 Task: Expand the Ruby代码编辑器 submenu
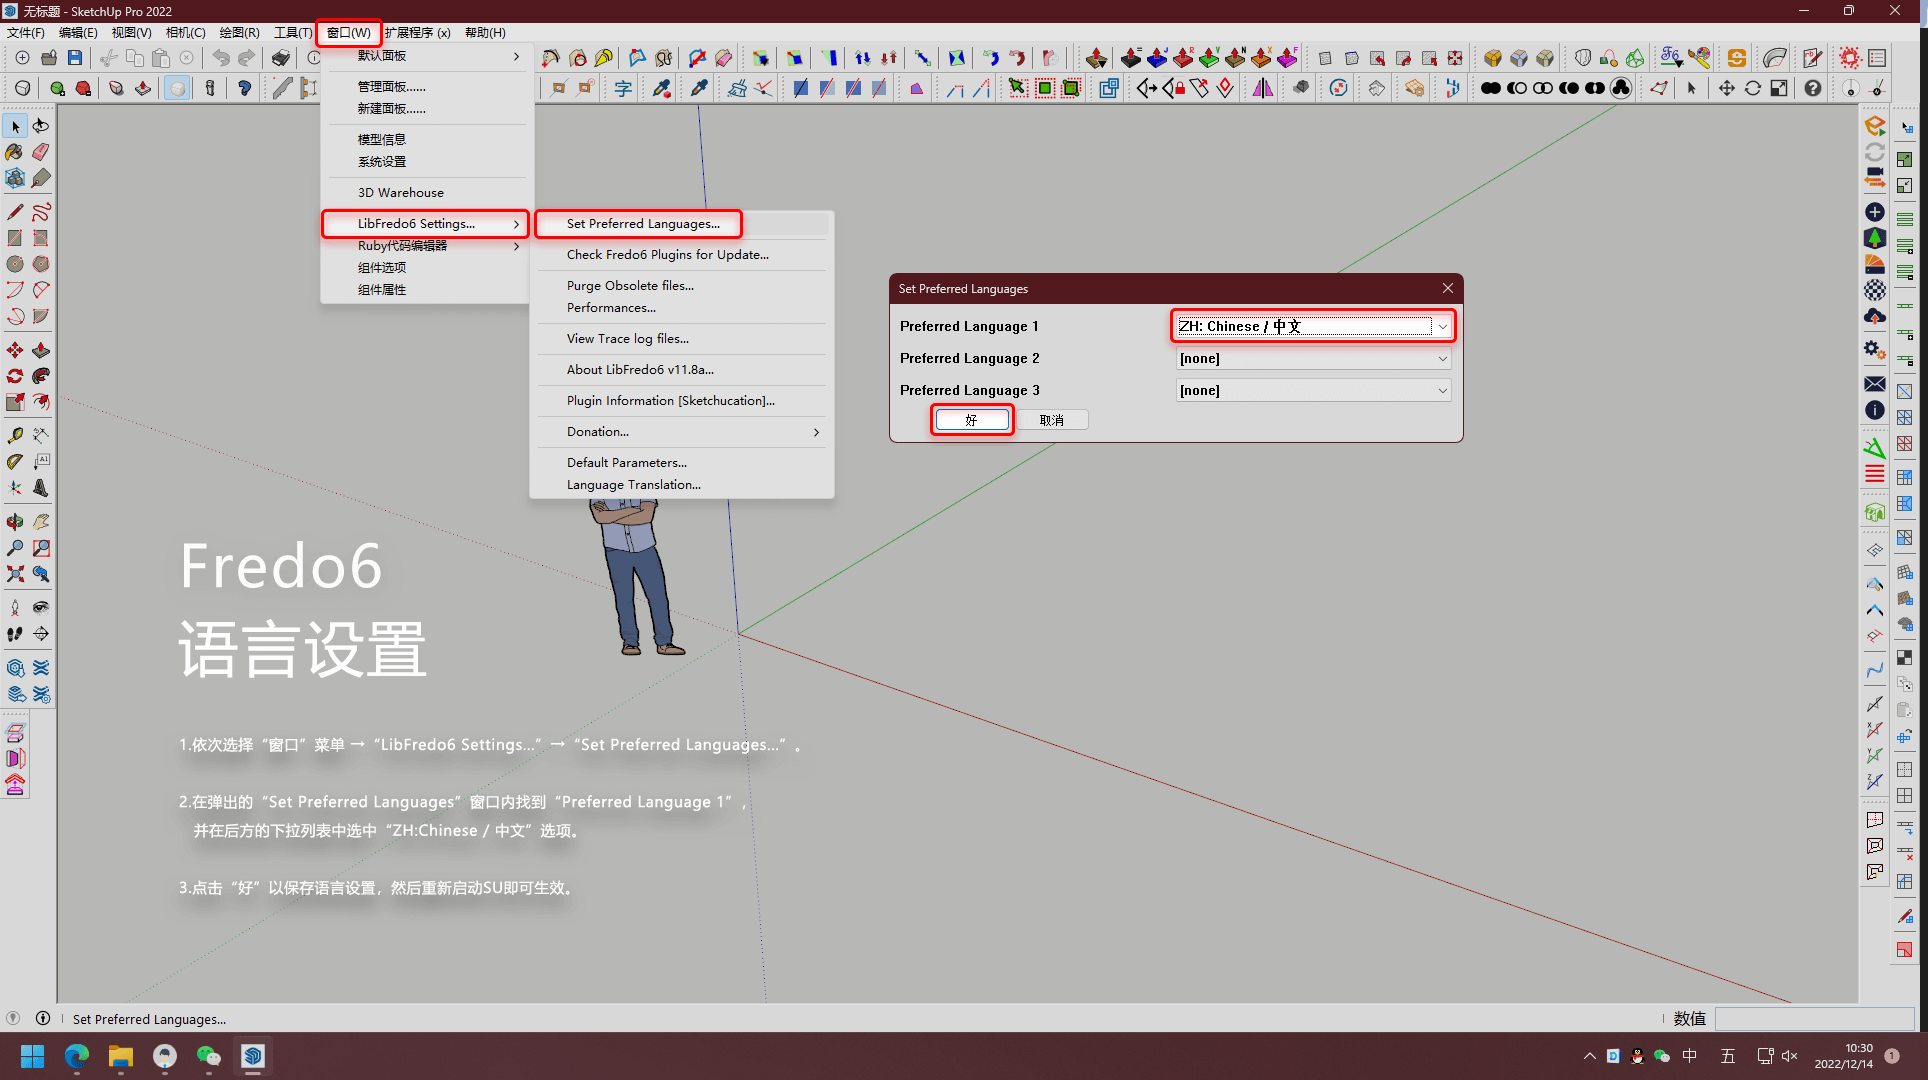[426, 246]
